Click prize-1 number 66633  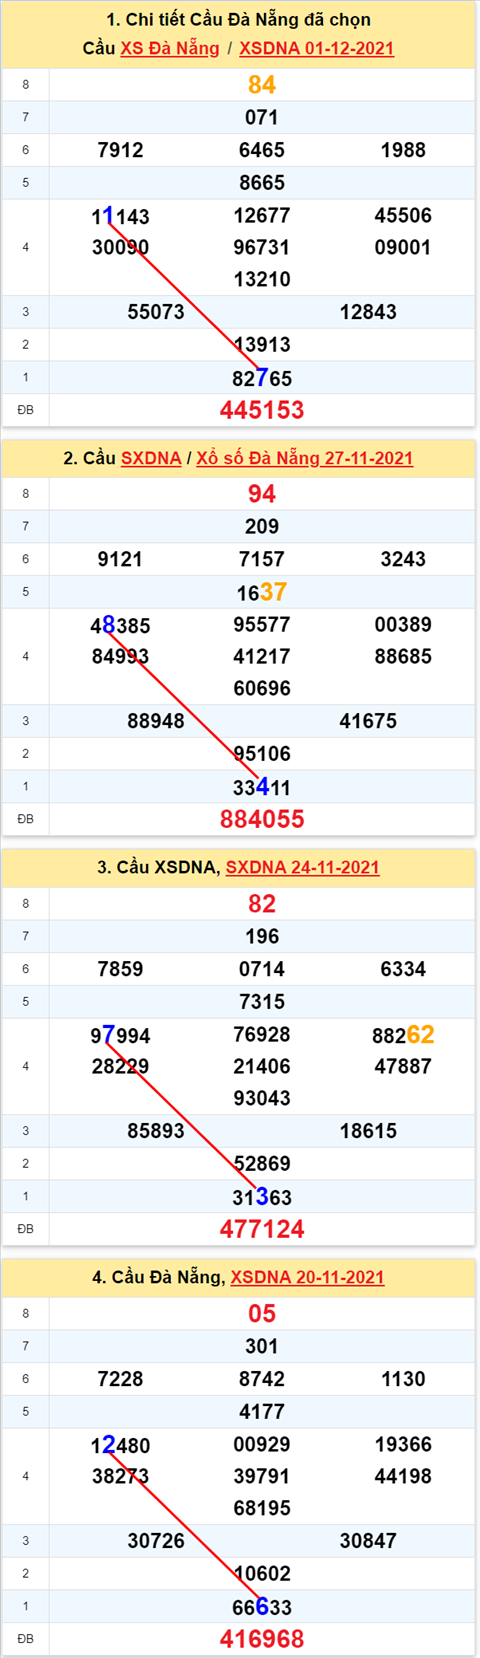pos(262,1607)
